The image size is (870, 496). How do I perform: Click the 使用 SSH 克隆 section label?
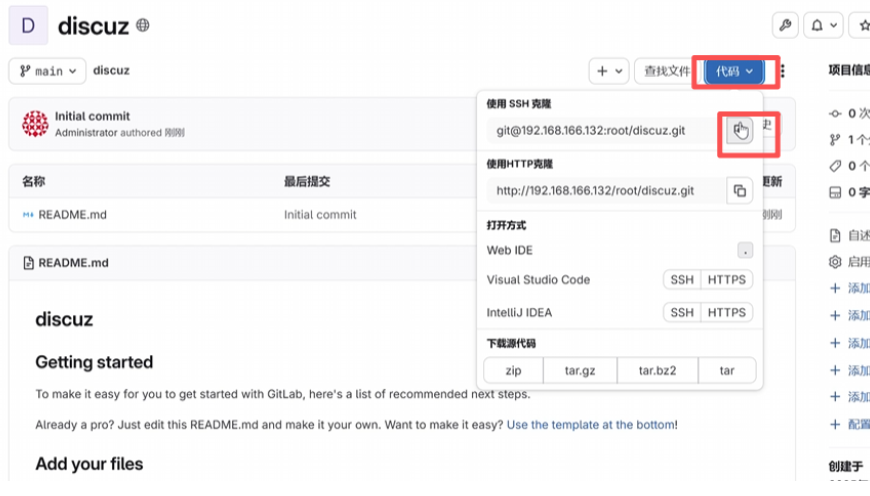[x=518, y=104]
